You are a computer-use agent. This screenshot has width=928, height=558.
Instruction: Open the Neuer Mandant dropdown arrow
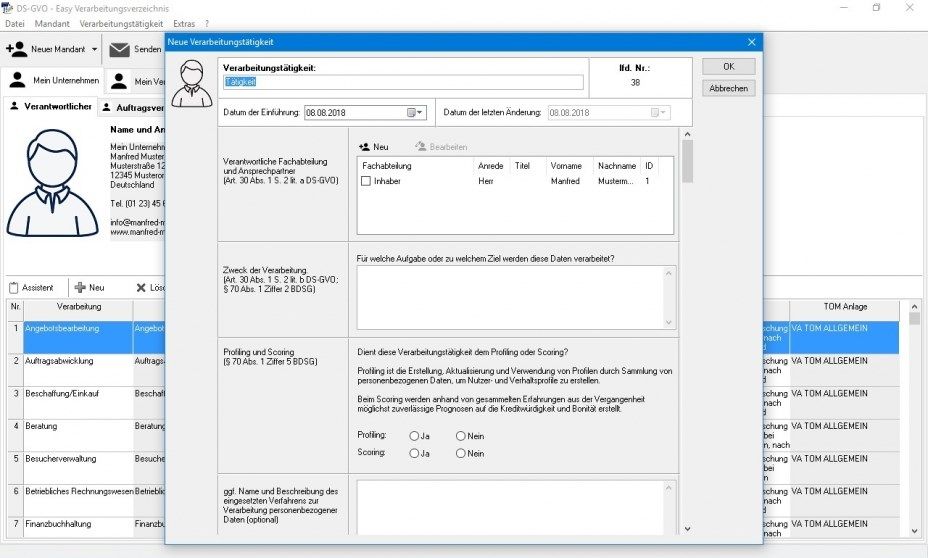click(x=94, y=50)
